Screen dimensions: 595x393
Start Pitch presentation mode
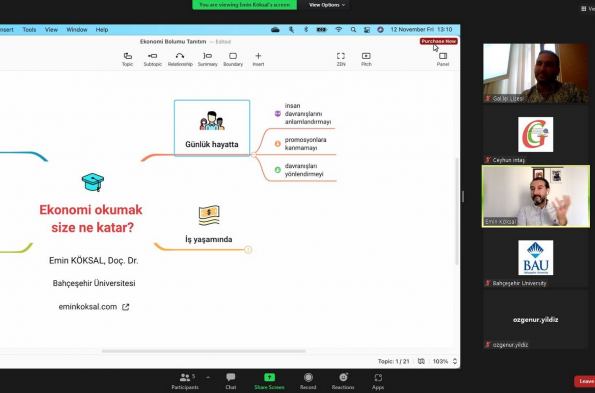pos(366,59)
